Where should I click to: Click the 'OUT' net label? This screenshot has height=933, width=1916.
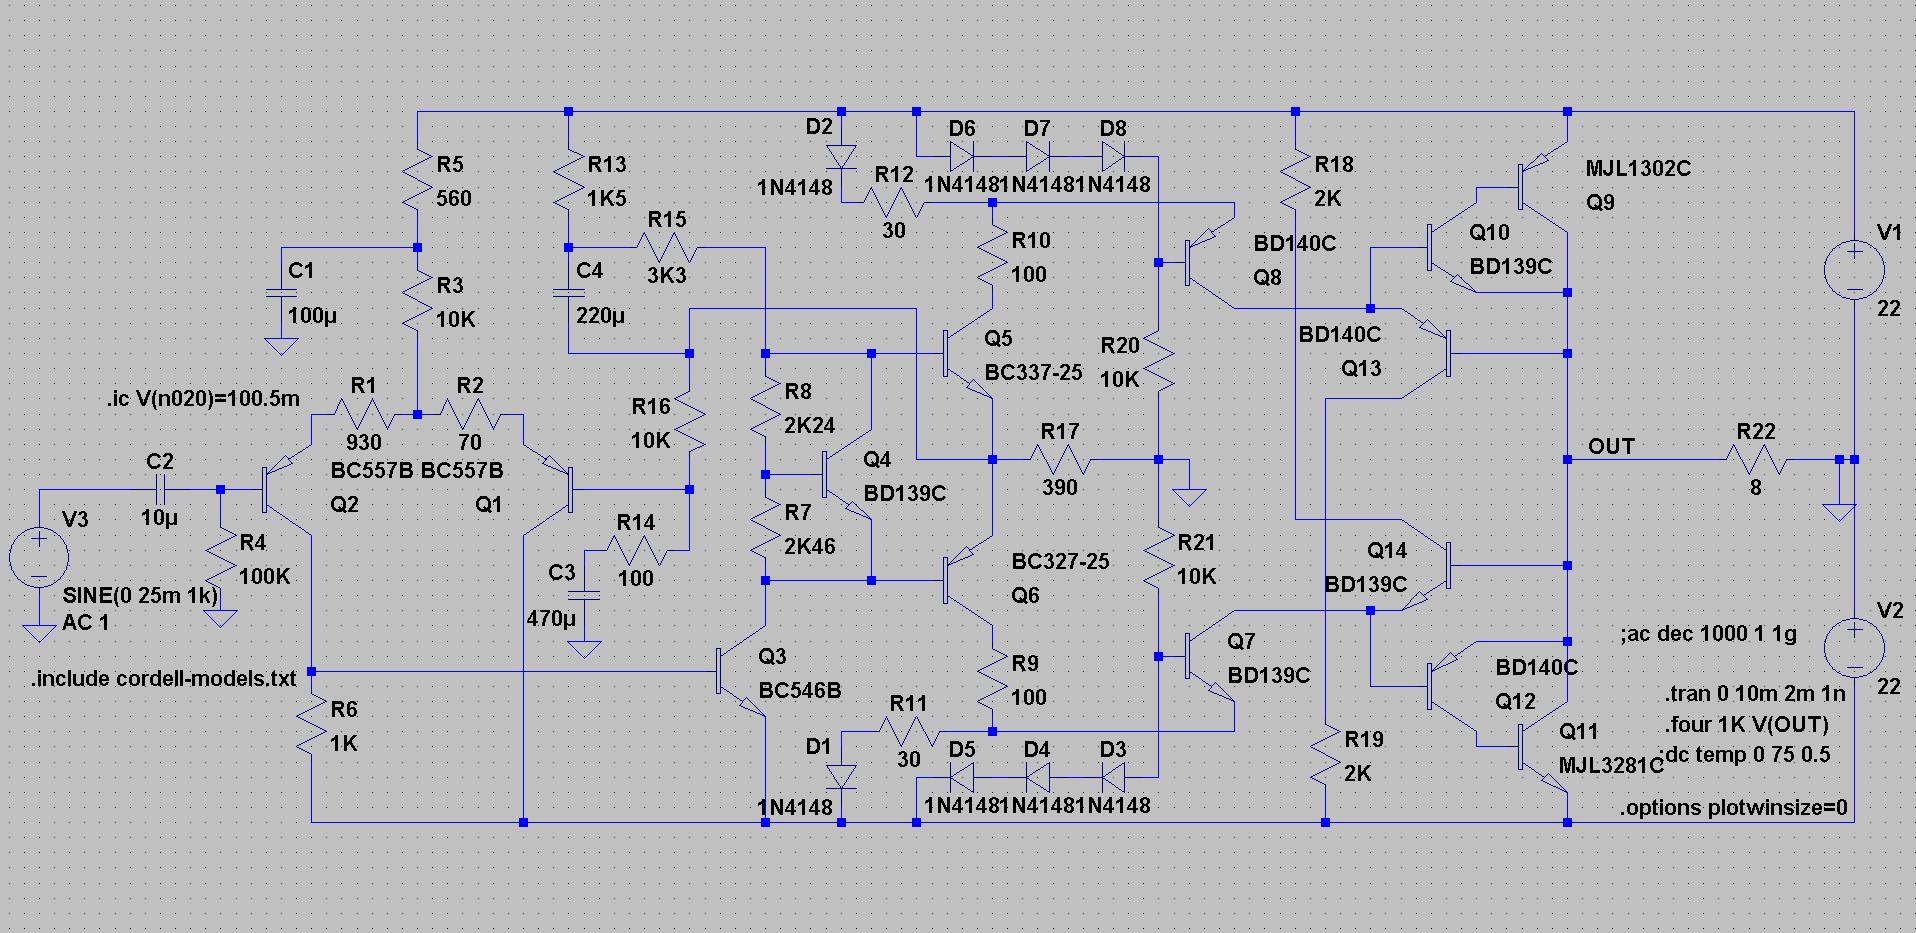(1611, 446)
